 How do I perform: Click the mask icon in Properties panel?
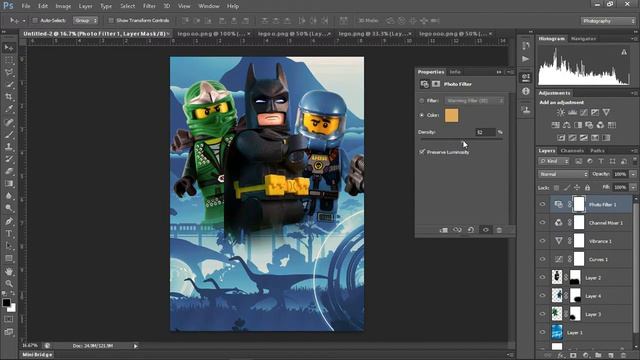pos(436,84)
